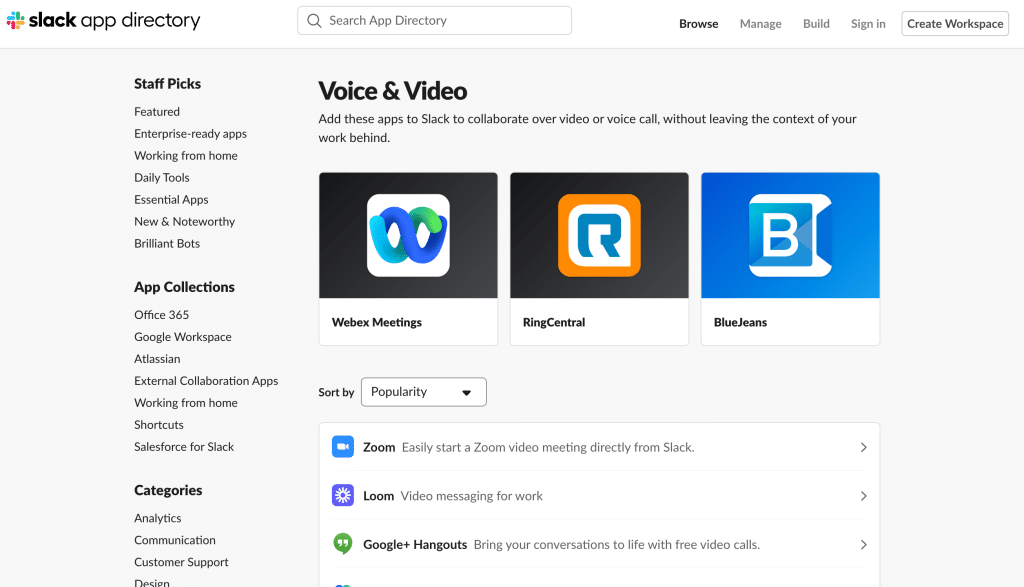Click the Google+ Hangouts icon
This screenshot has width=1024, height=587.
pos(343,543)
